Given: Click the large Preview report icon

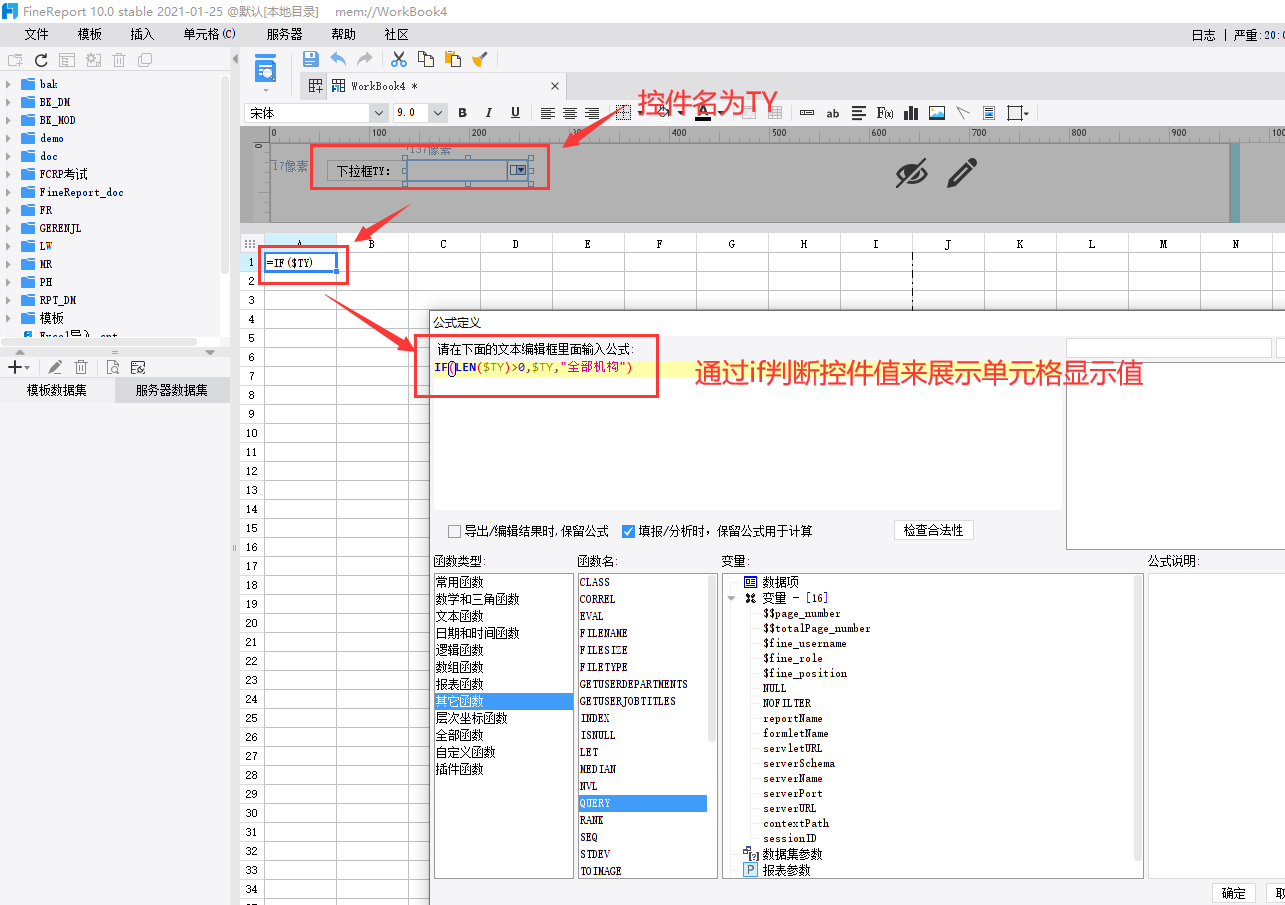Looking at the screenshot, I should tap(265, 69).
